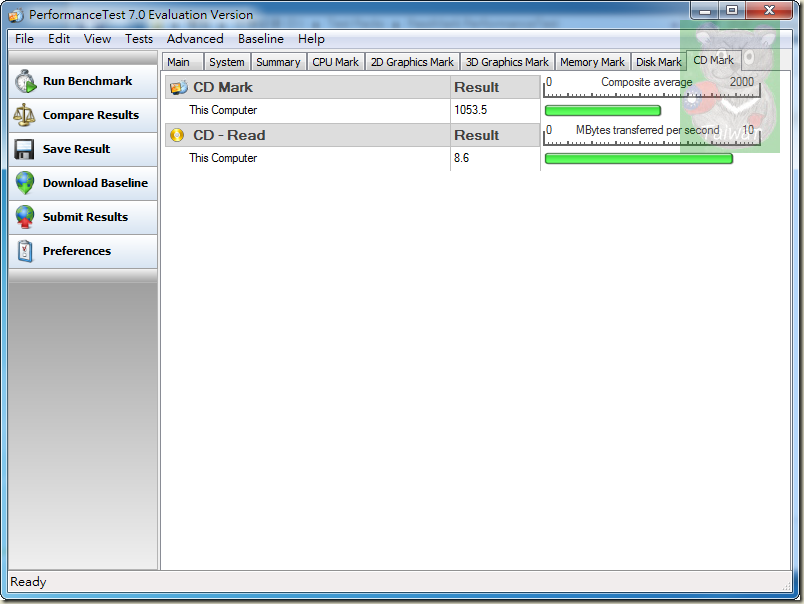
Task: Switch to the Disk Mark tab
Action: click(658, 62)
